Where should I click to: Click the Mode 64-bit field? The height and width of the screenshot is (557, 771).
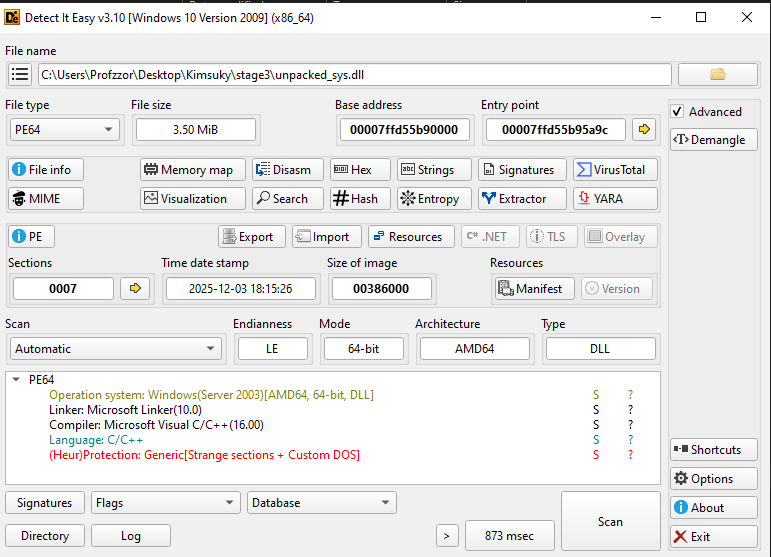(x=363, y=349)
